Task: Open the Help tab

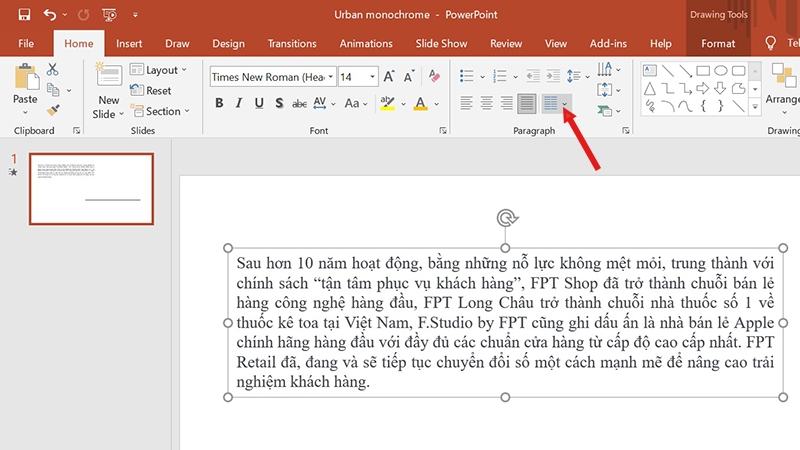Action: (x=661, y=44)
